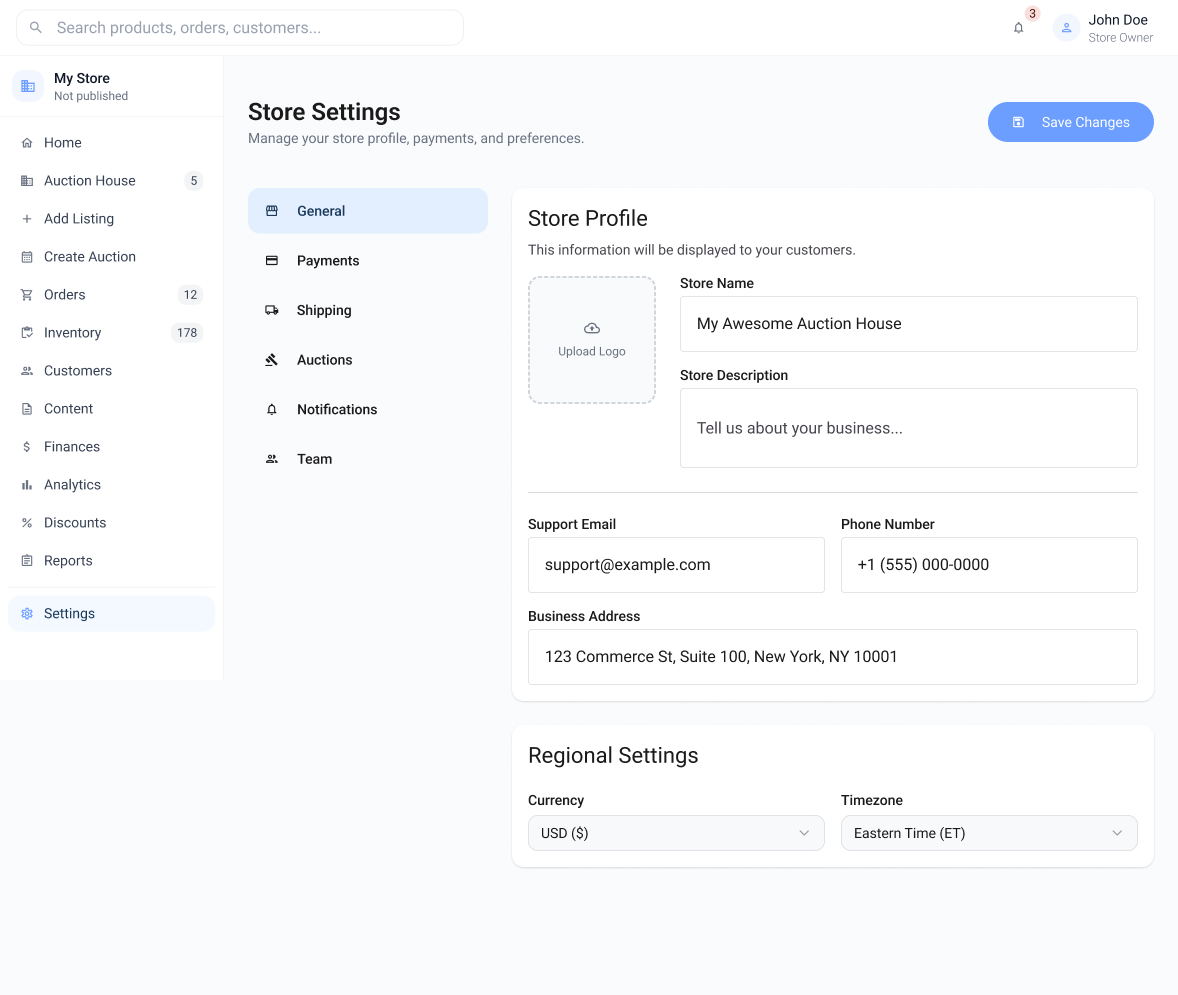
Task: Switch to the Notifications settings tab
Action: (368, 410)
